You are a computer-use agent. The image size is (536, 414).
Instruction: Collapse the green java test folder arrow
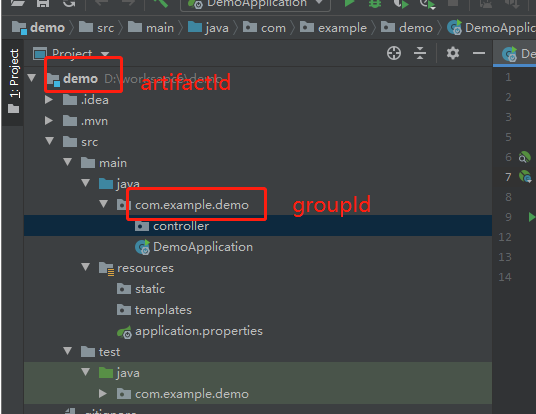(x=86, y=372)
